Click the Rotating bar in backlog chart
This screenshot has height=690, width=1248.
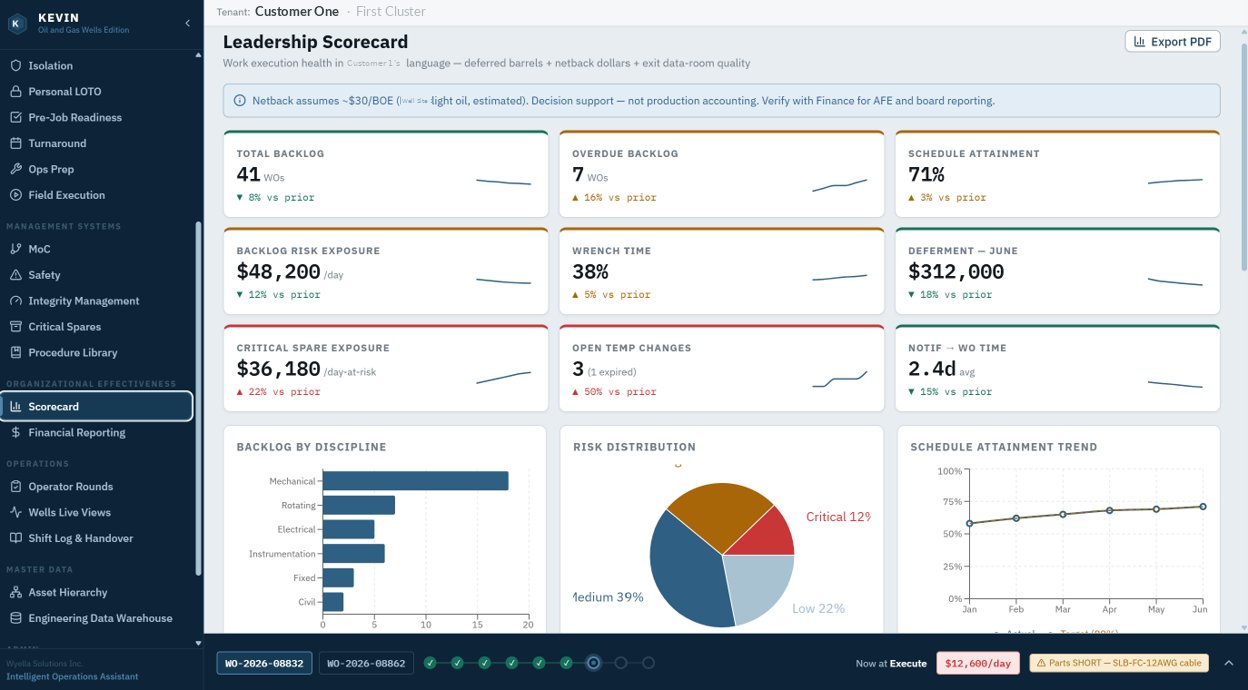(x=359, y=505)
